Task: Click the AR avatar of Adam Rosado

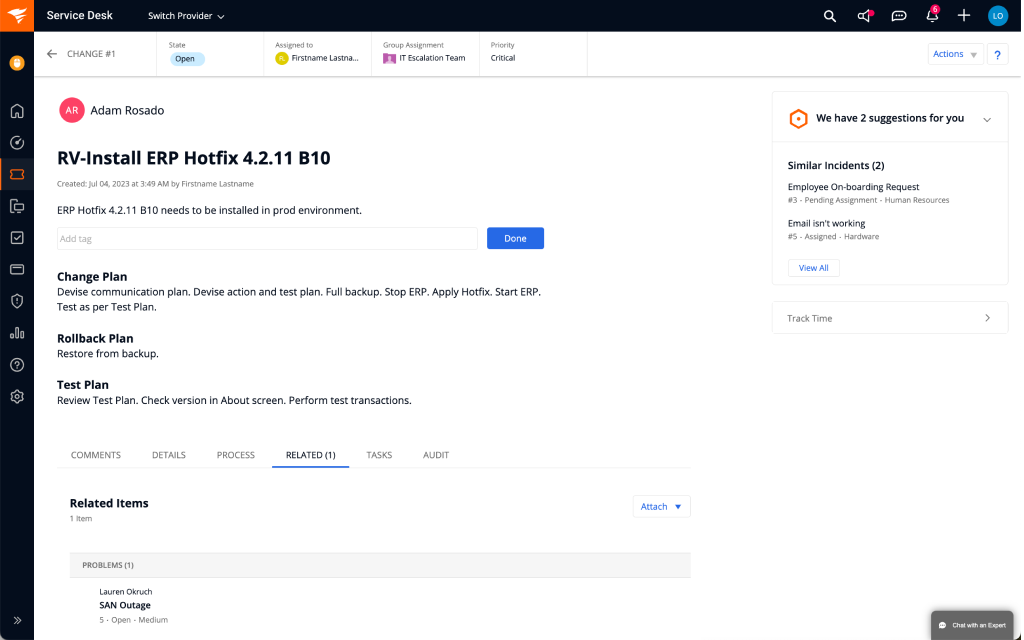Action: 72,110
